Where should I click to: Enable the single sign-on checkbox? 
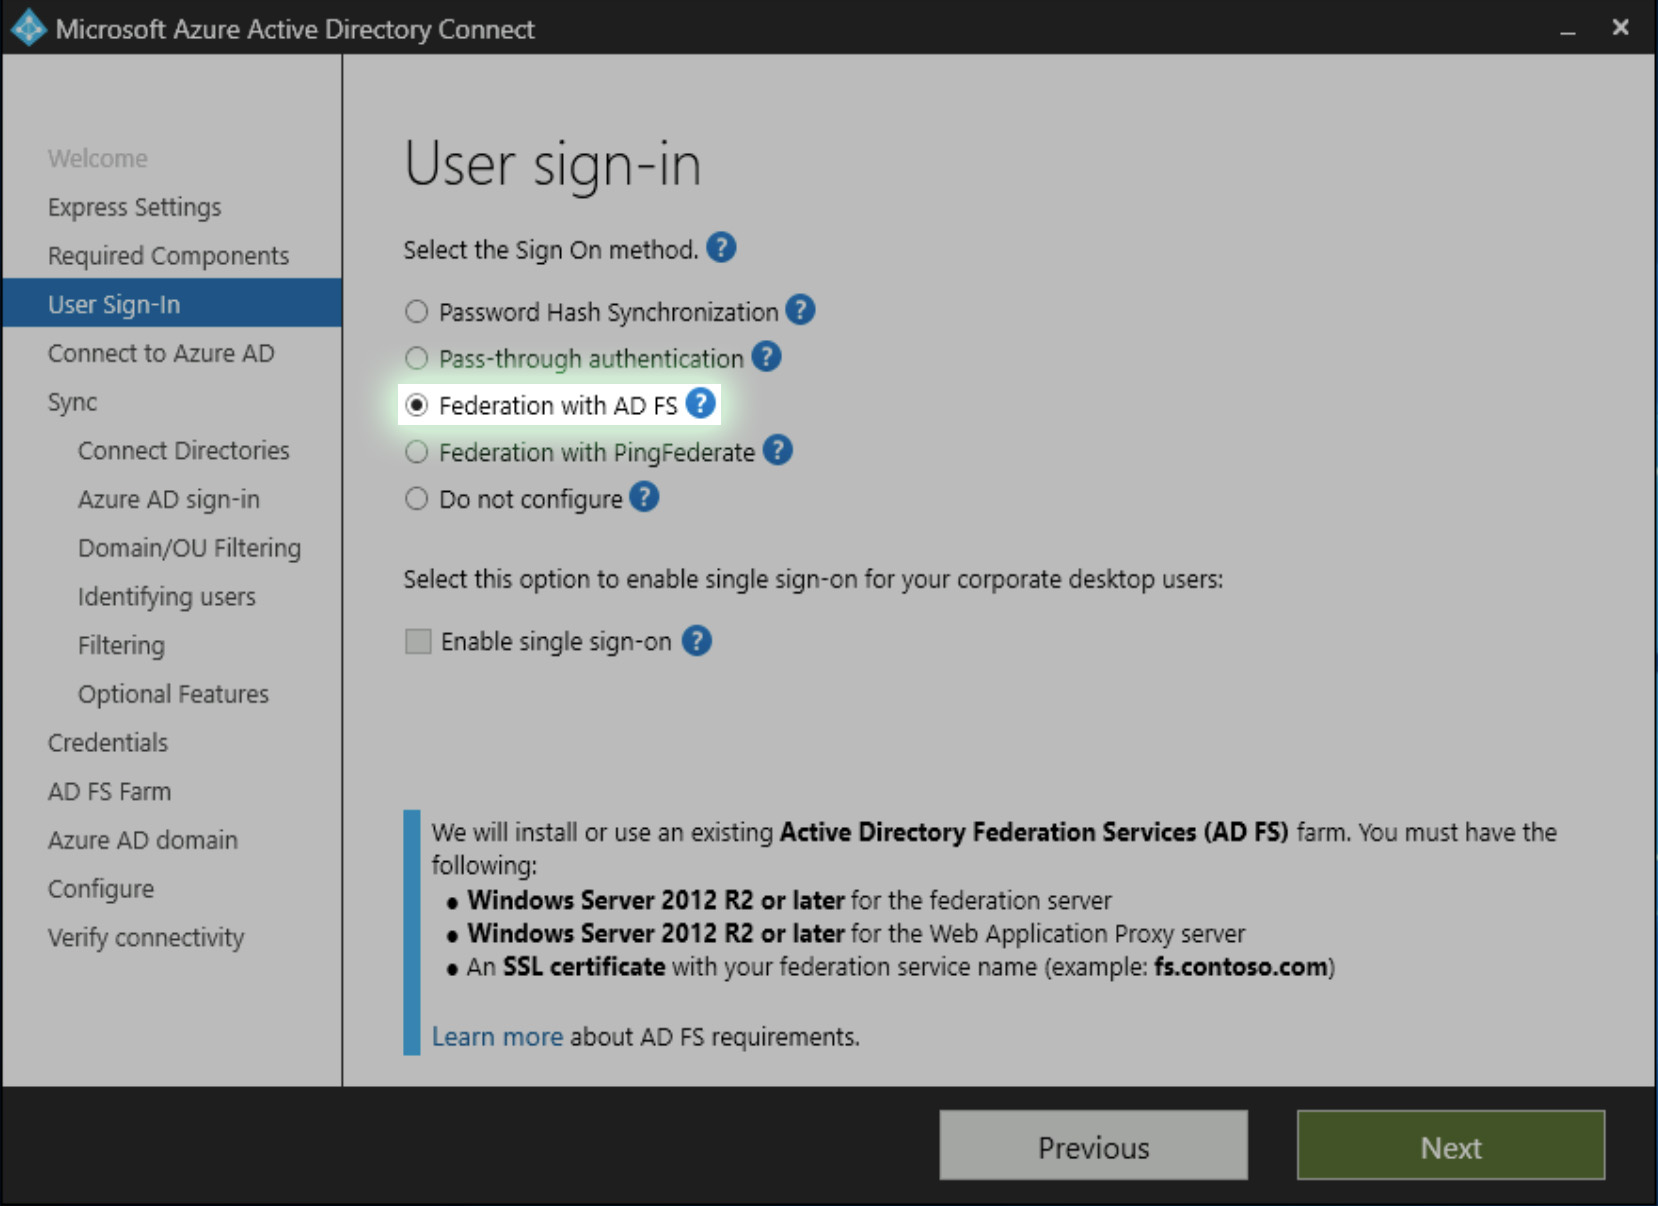click(417, 640)
